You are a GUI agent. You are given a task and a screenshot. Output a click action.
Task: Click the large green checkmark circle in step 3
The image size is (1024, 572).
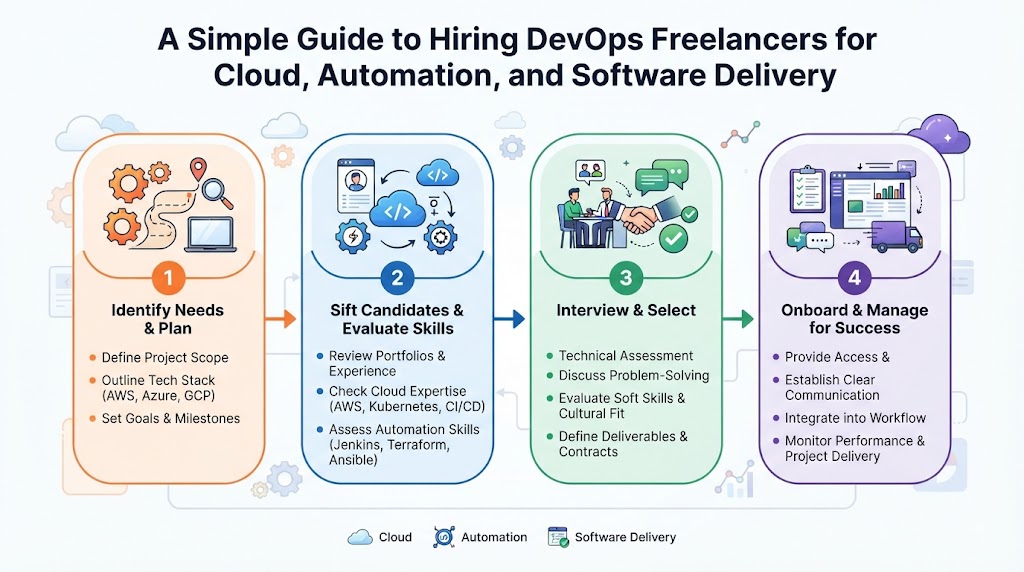[x=673, y=238]
